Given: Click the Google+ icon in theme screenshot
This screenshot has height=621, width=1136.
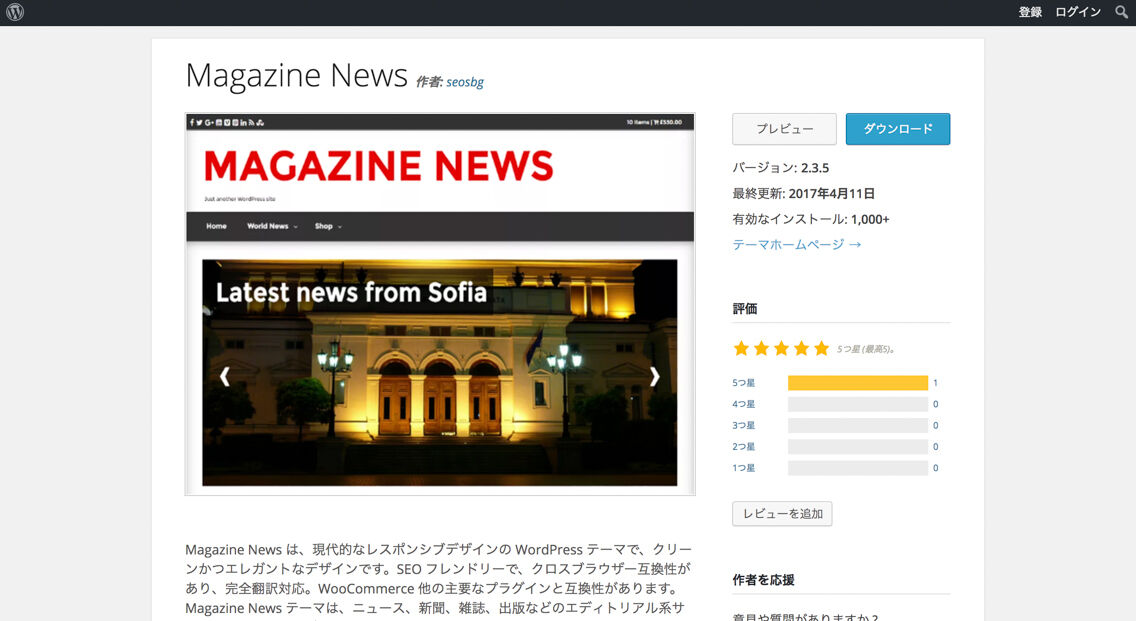Looking at the screenshot, I should coord(209,122).
